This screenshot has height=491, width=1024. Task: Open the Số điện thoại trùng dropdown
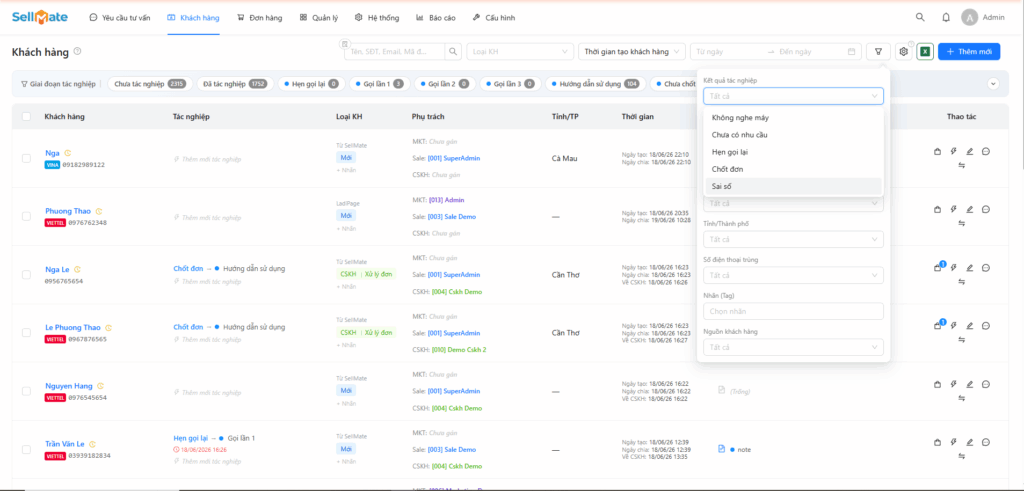pos(793,275)
